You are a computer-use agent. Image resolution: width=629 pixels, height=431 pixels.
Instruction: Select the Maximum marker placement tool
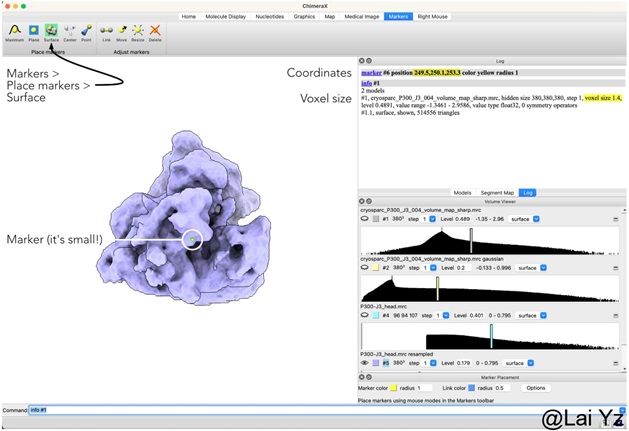14,33
